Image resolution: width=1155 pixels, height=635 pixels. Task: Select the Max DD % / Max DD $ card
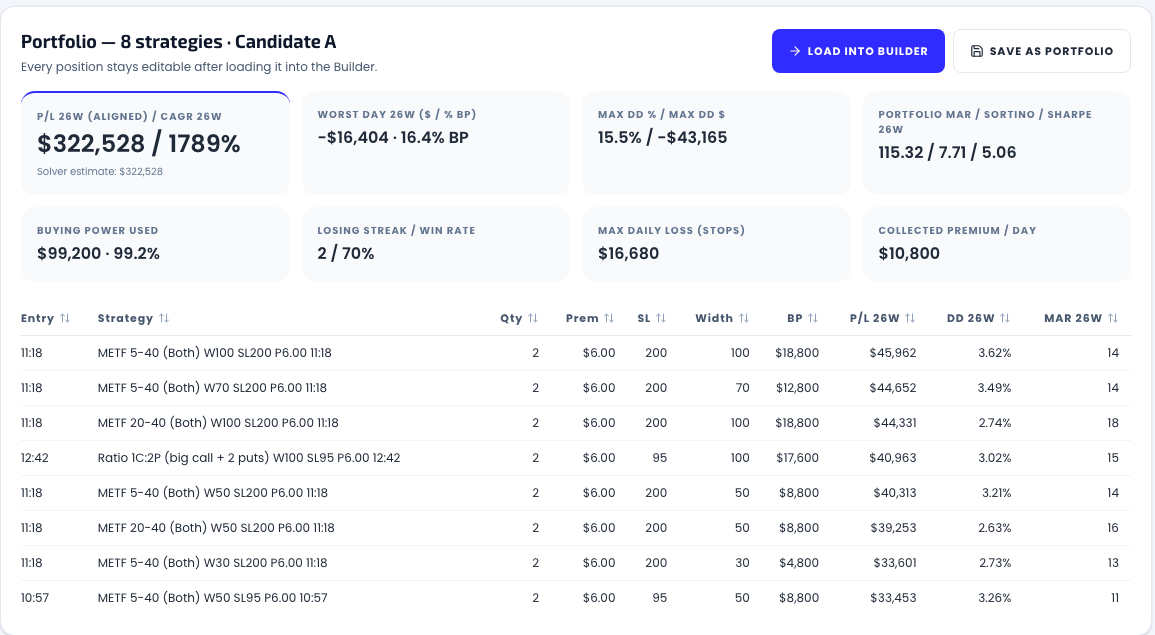pyautogui.click(x=716, y=143)
